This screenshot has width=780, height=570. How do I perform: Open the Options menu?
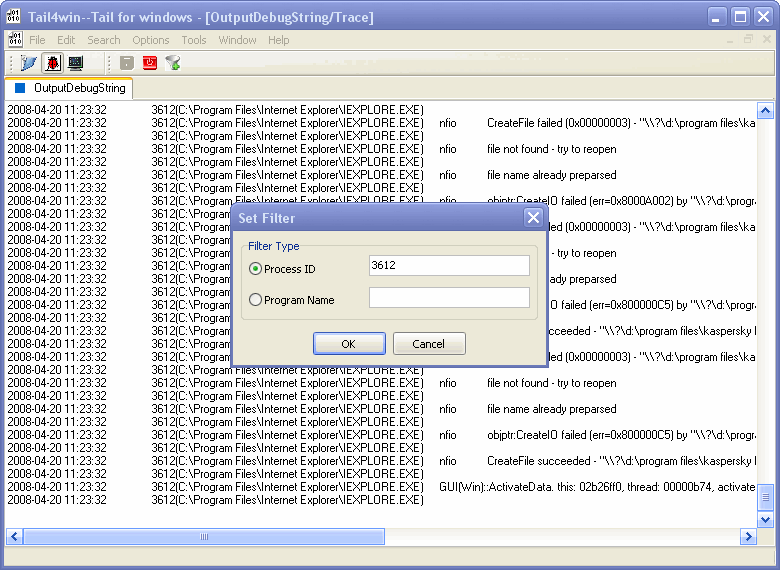[x=151, y=40]
